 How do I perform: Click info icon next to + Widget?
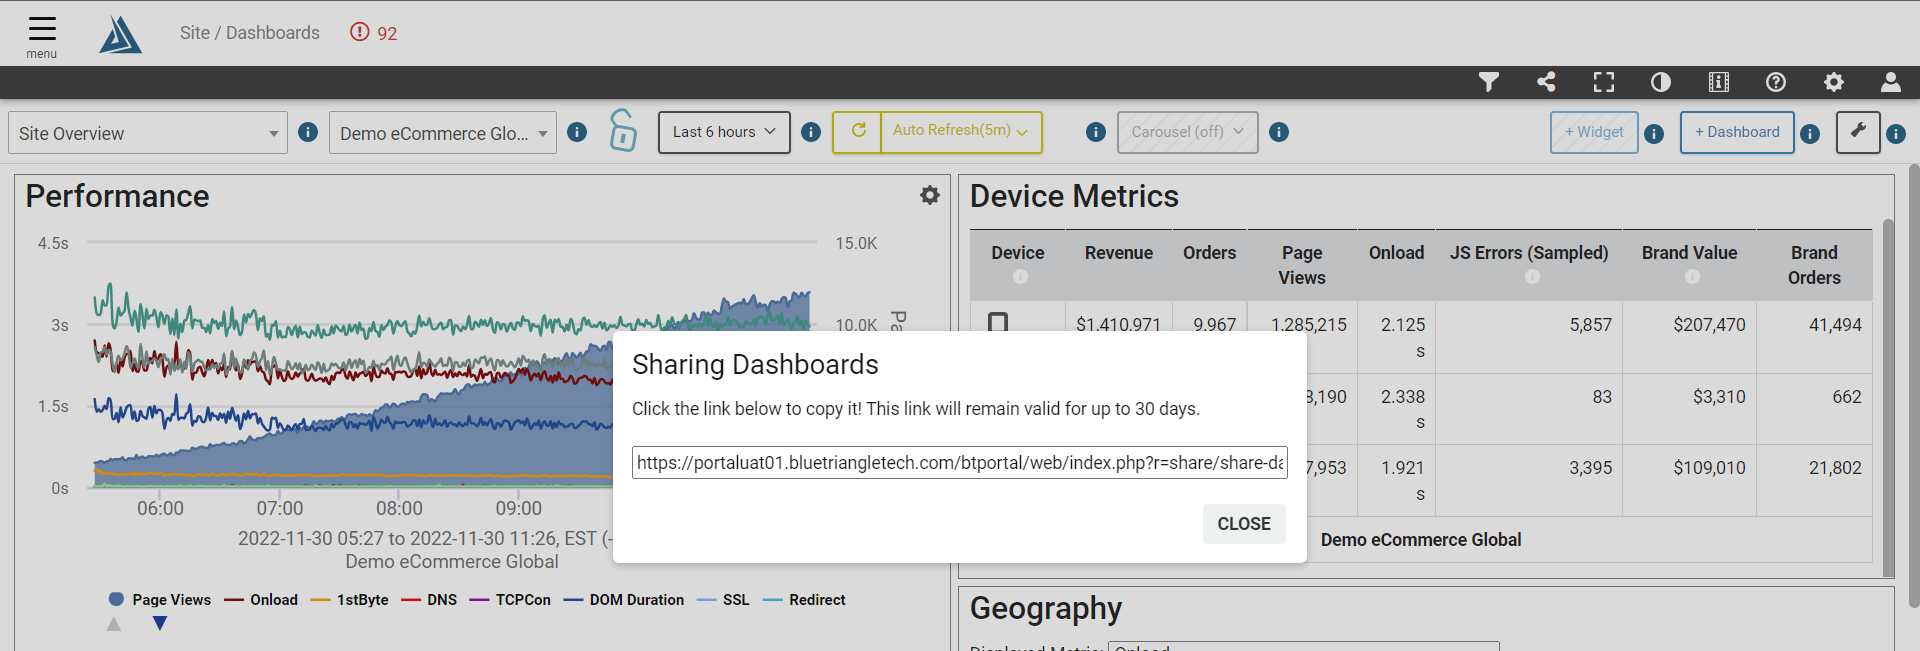click(x=1654, y=134)
